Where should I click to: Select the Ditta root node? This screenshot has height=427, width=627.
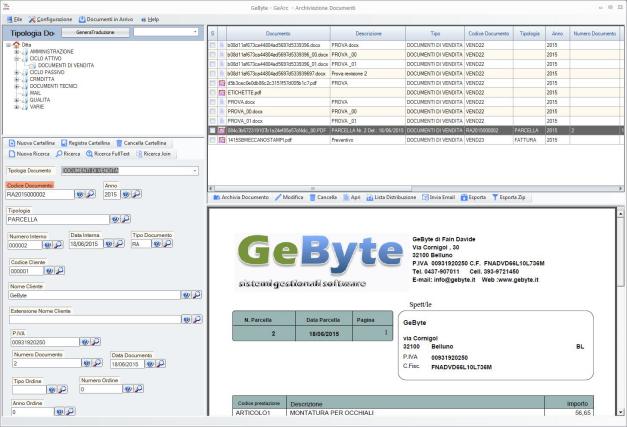click(x=26, y=45)
